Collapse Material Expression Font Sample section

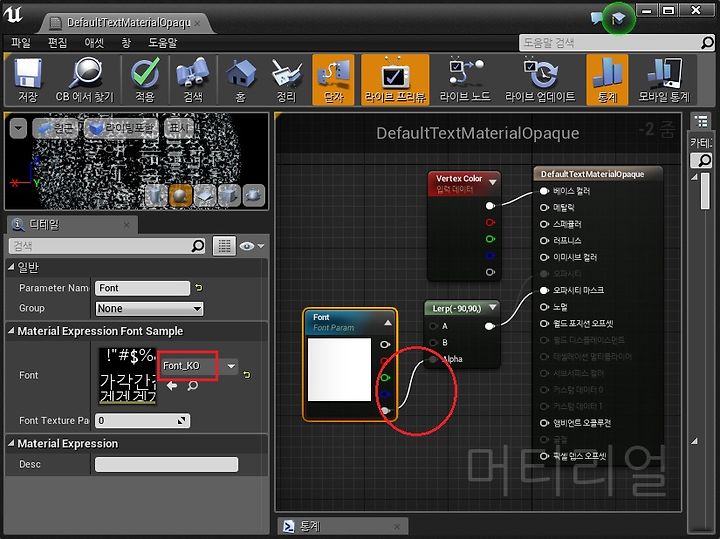point(11,331)
